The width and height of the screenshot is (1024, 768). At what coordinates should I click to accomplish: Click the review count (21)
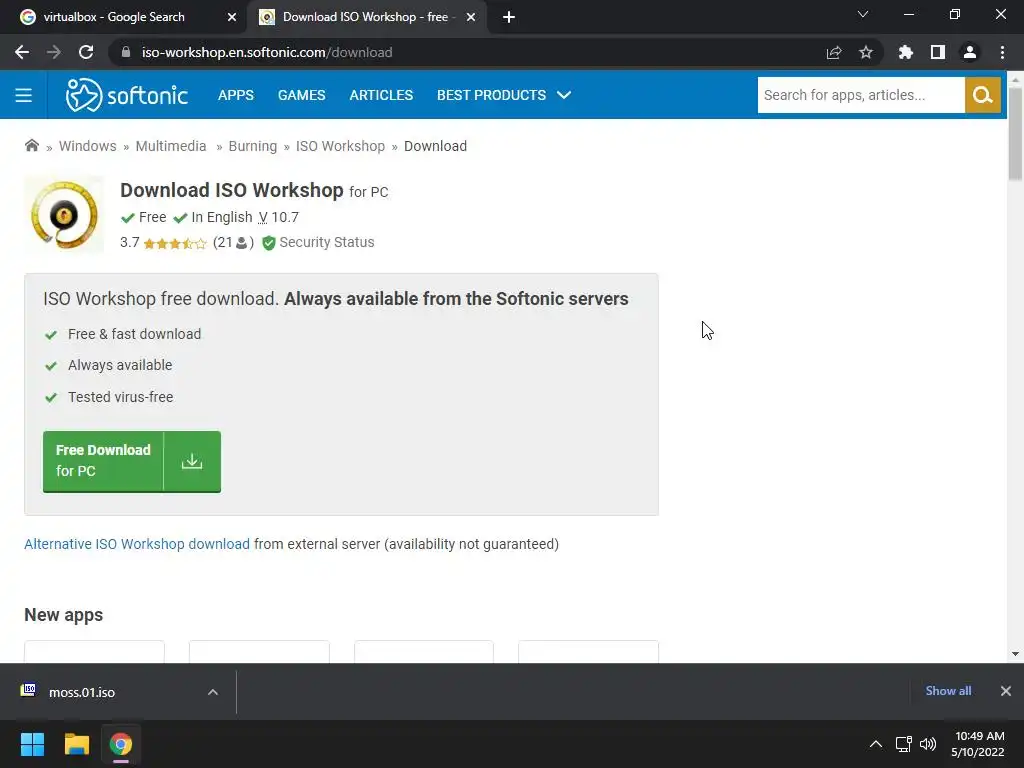233,242
